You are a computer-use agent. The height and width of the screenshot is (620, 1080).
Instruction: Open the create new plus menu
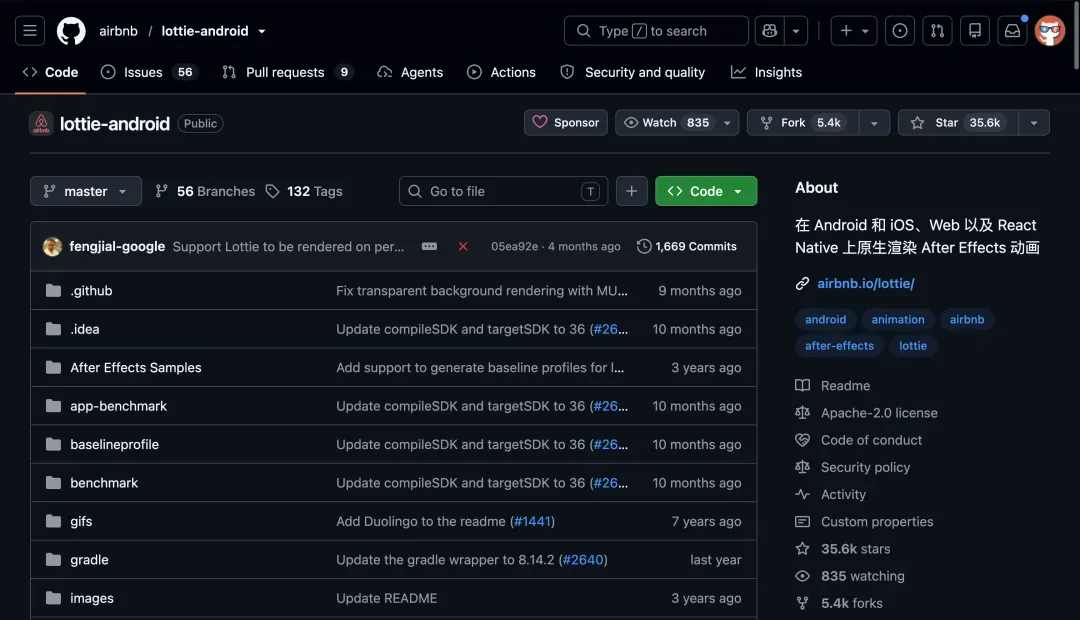(x=853, y=31)
